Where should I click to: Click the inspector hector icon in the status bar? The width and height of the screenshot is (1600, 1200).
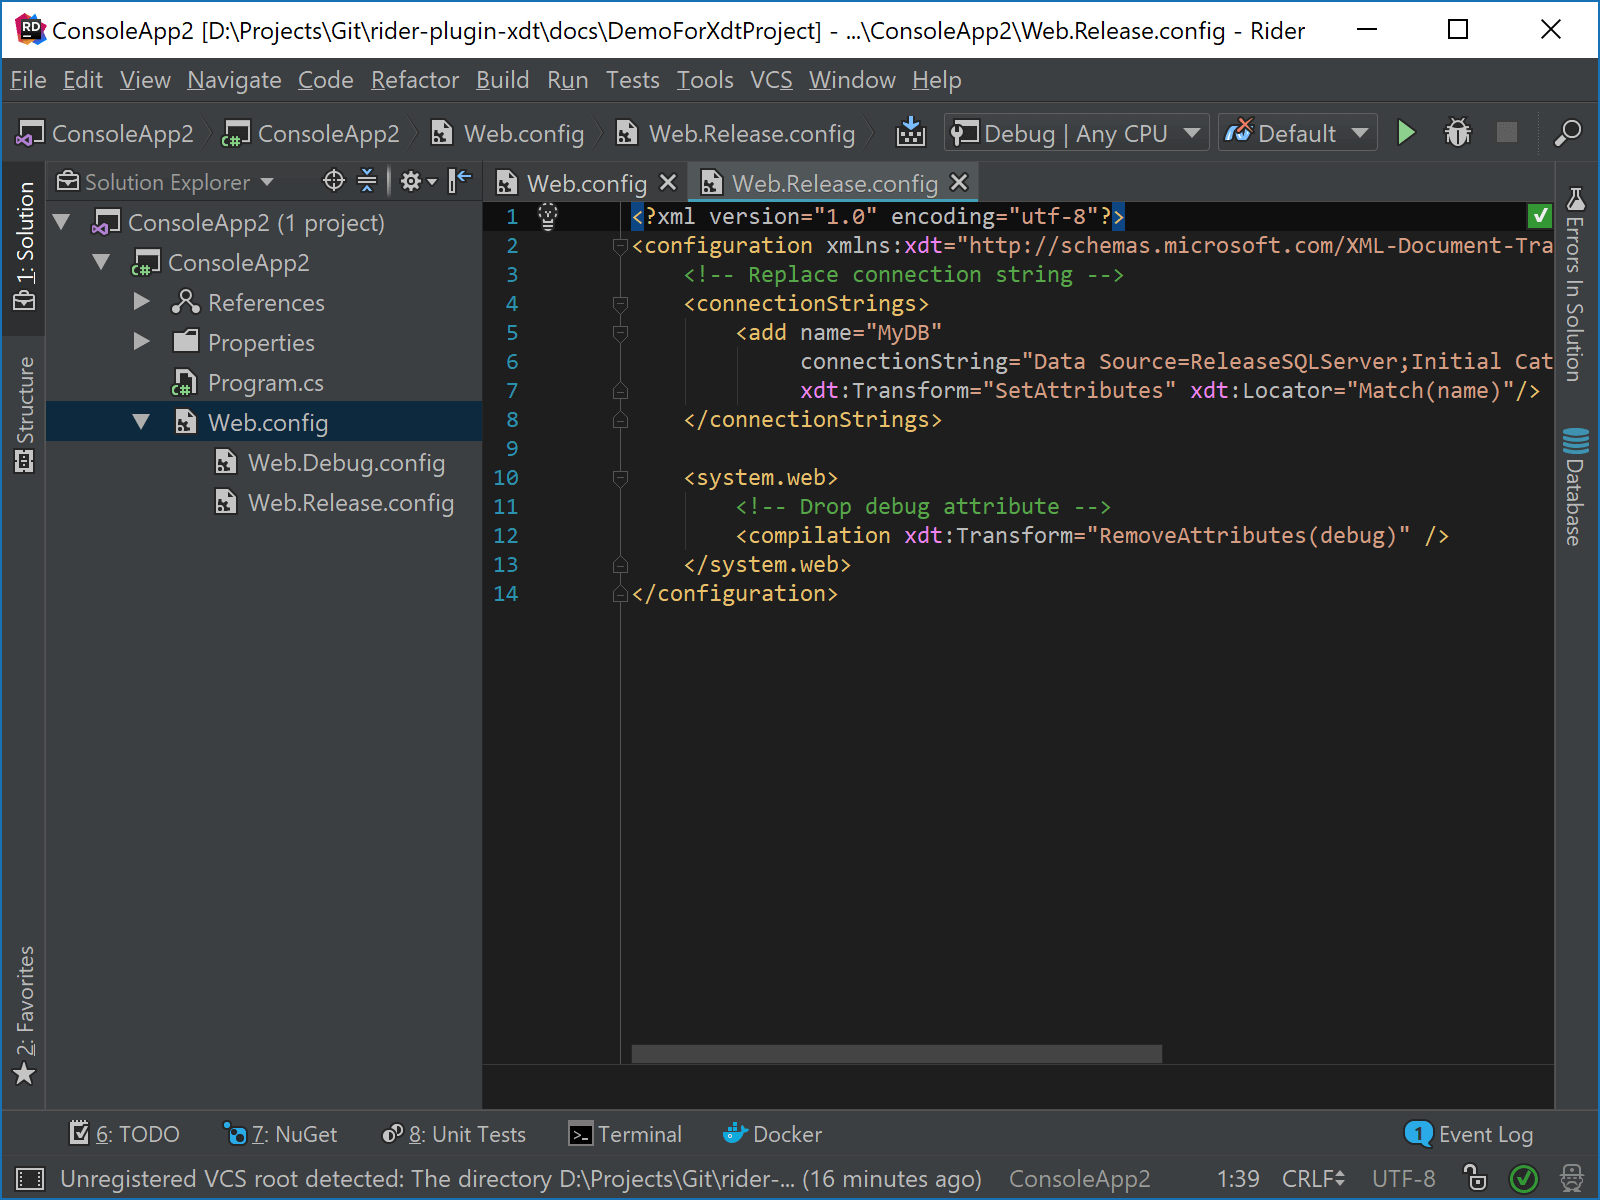1572,1179
